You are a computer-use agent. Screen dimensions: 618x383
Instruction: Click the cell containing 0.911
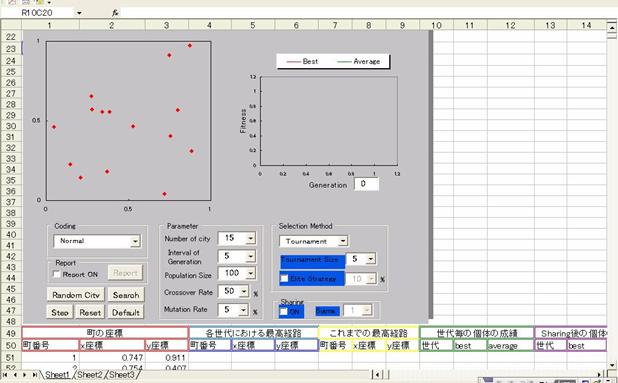pyautogui.click(x=167, y=357)
